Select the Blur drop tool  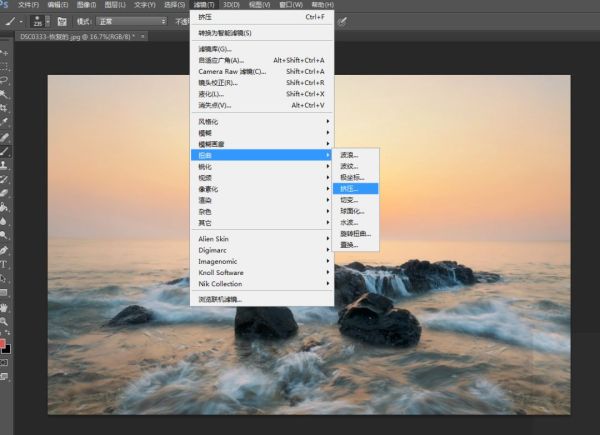[4, 221]
